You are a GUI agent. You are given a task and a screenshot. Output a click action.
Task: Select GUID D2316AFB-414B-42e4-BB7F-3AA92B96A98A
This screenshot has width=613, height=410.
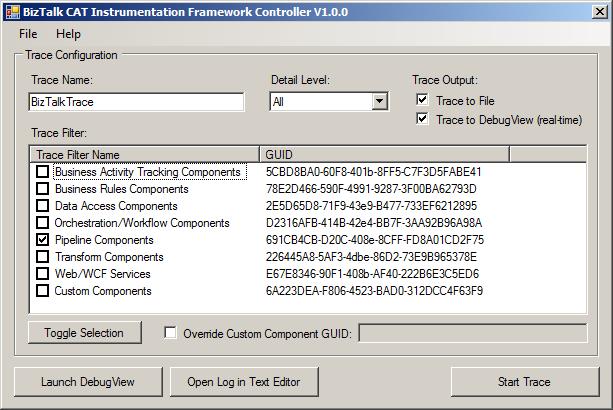pyautogui.click(x=374, y=223)
